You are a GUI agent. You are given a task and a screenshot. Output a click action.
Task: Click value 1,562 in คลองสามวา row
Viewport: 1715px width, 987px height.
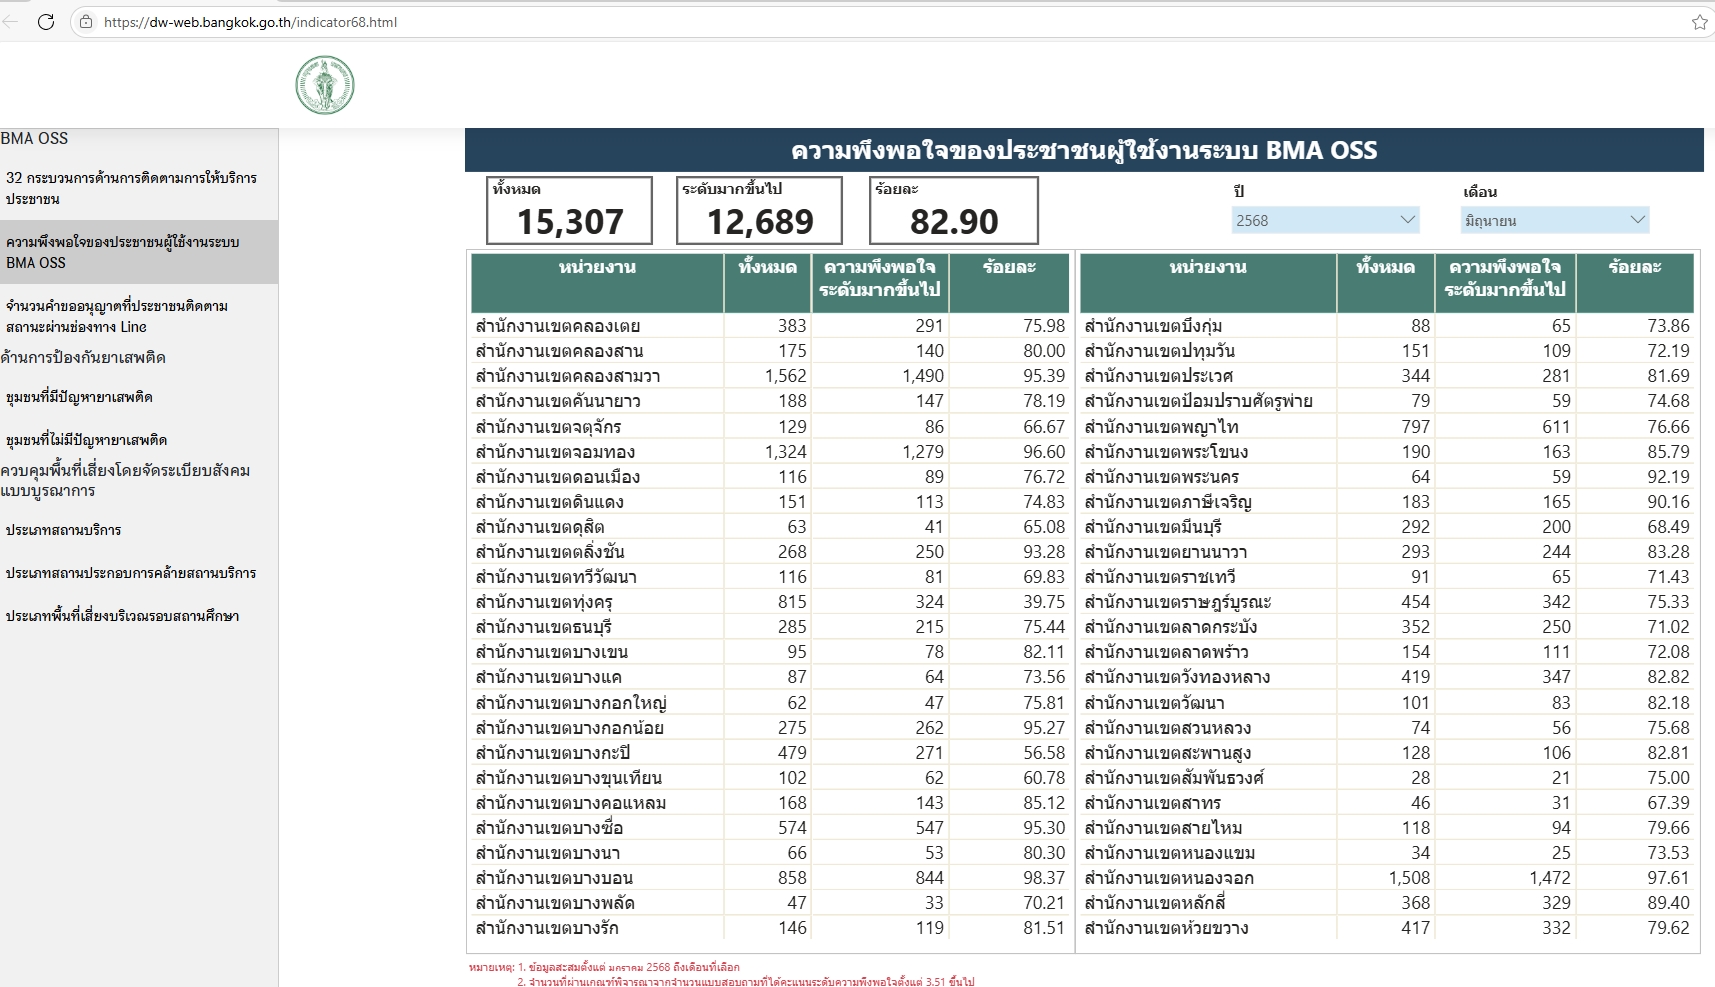(785, 376)
